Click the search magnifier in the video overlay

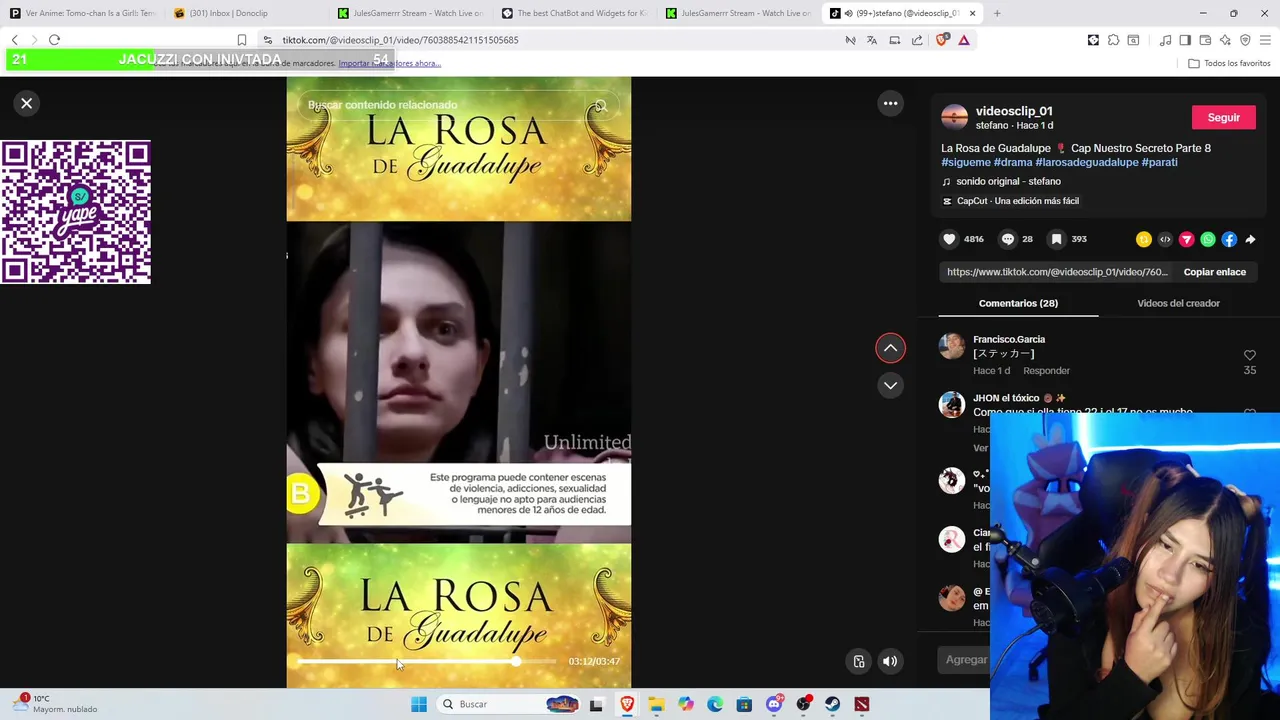click(x=600, y=105)
